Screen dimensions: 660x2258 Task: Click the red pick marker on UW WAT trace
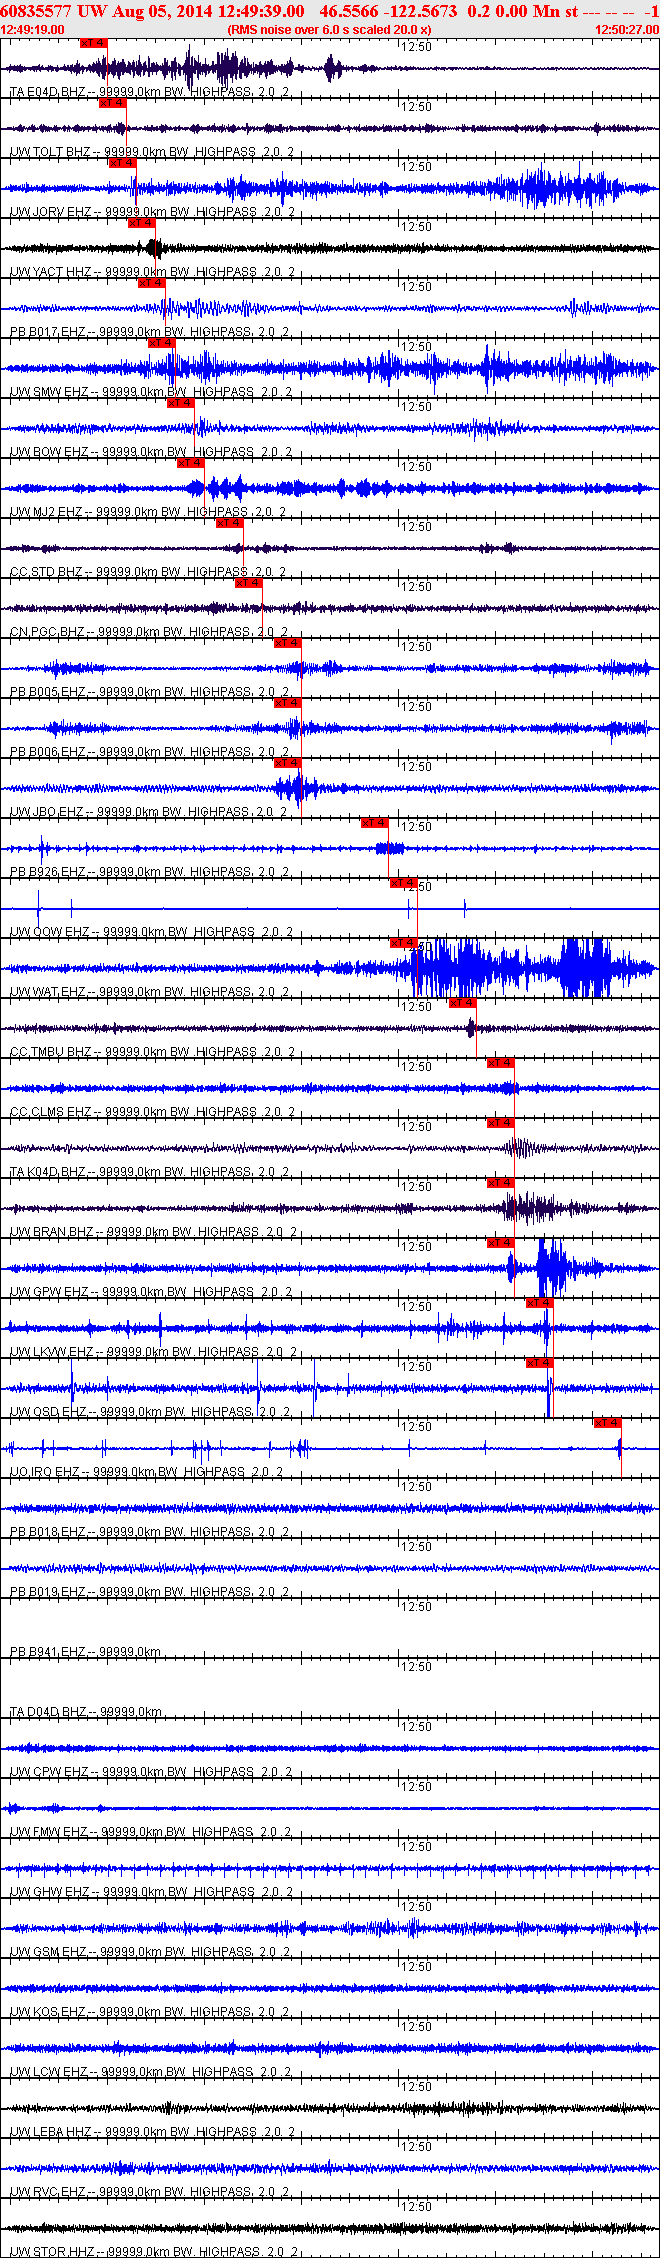point(404,943)
